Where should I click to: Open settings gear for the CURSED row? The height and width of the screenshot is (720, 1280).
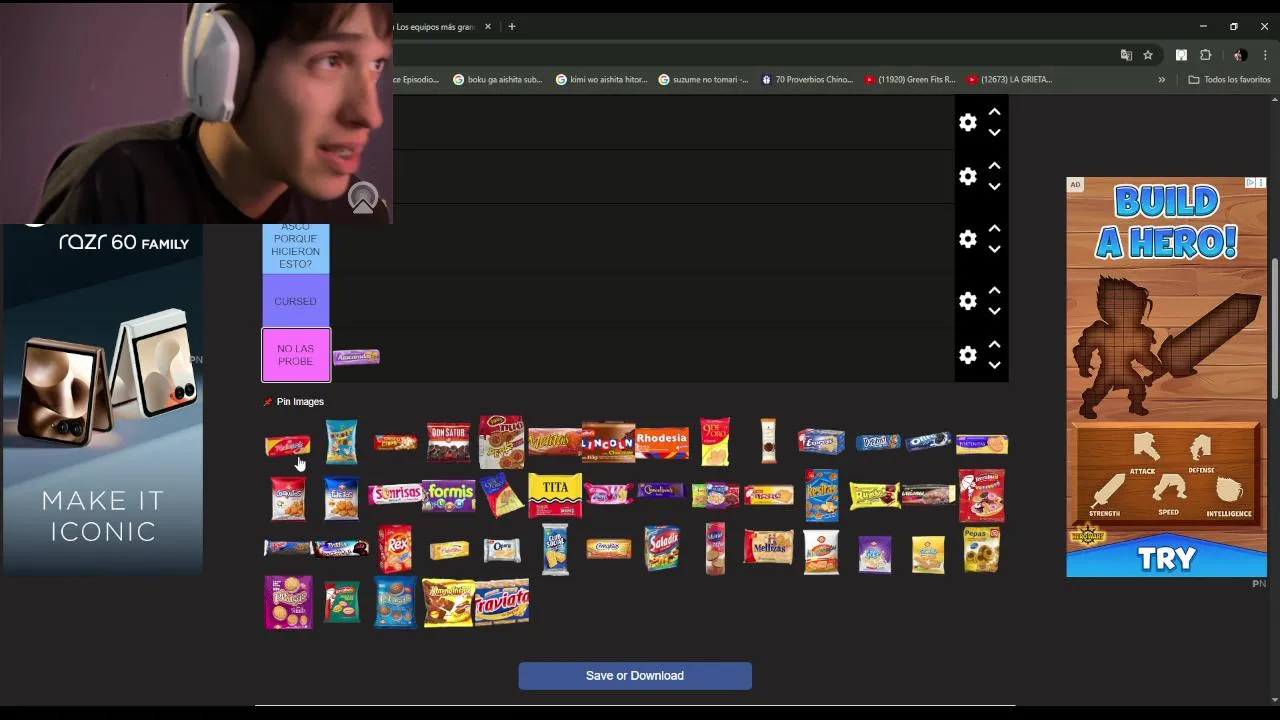tap(967, 301)
